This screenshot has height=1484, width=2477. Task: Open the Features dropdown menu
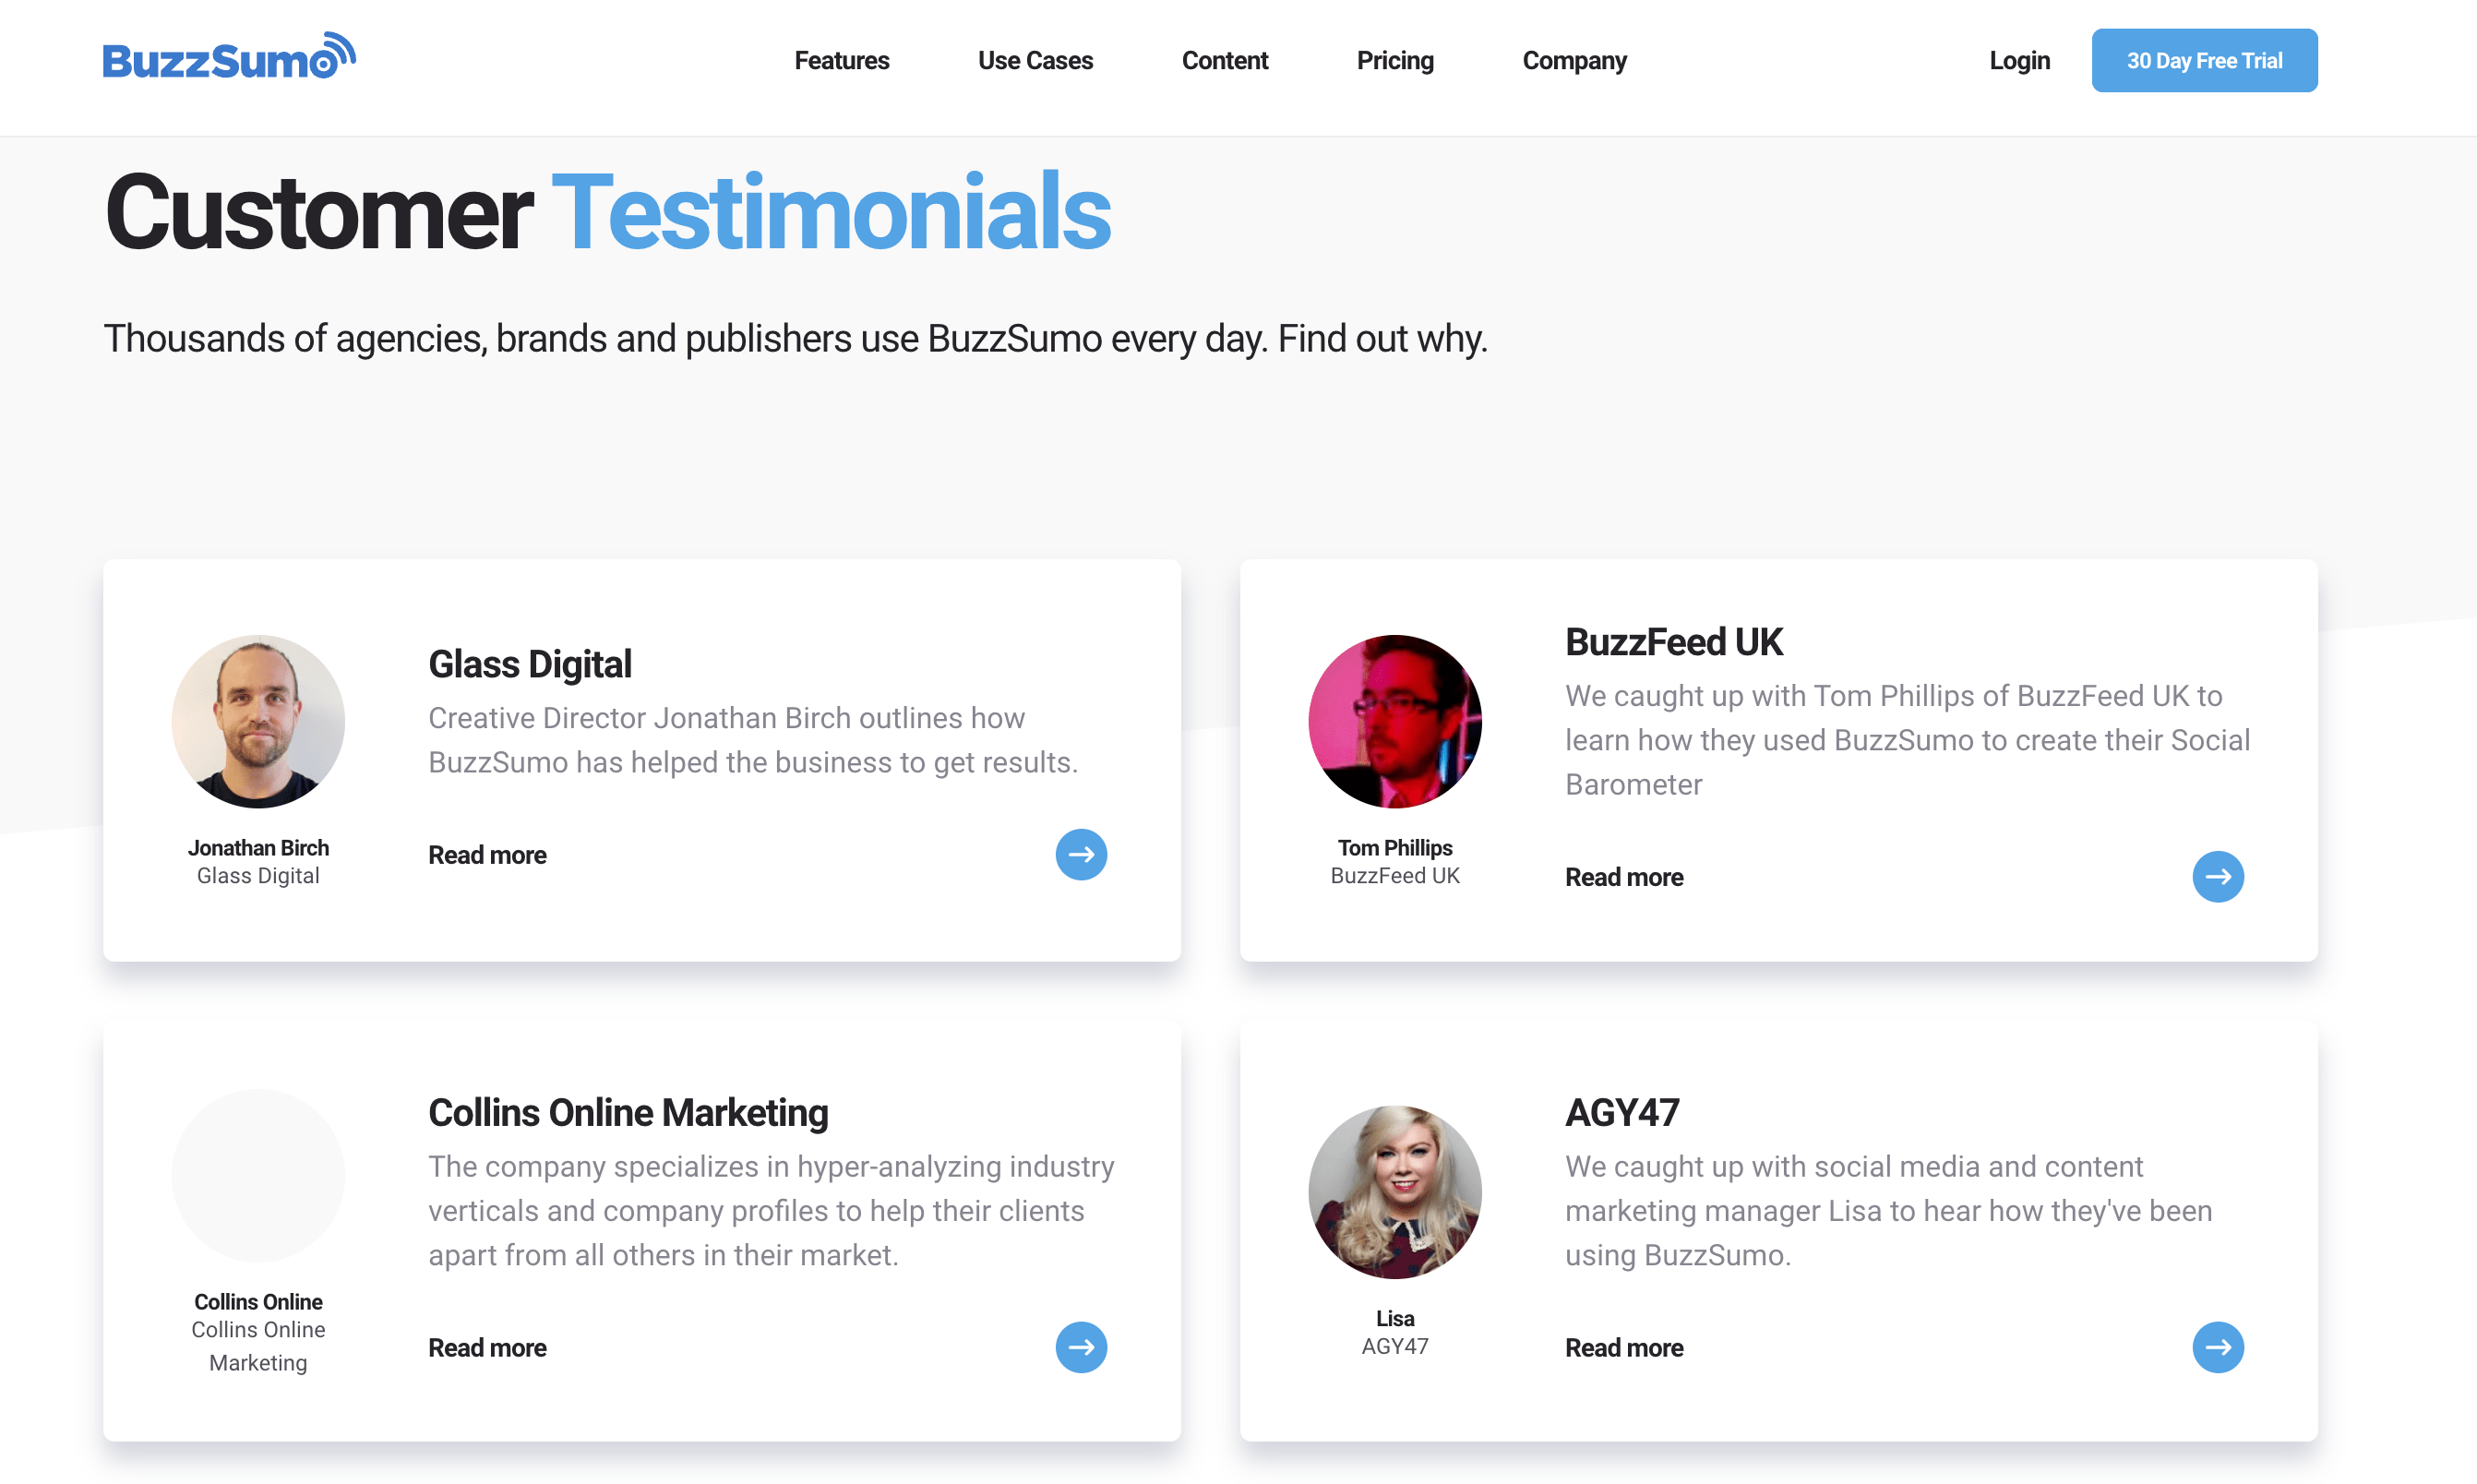click(x=843, y=60)
